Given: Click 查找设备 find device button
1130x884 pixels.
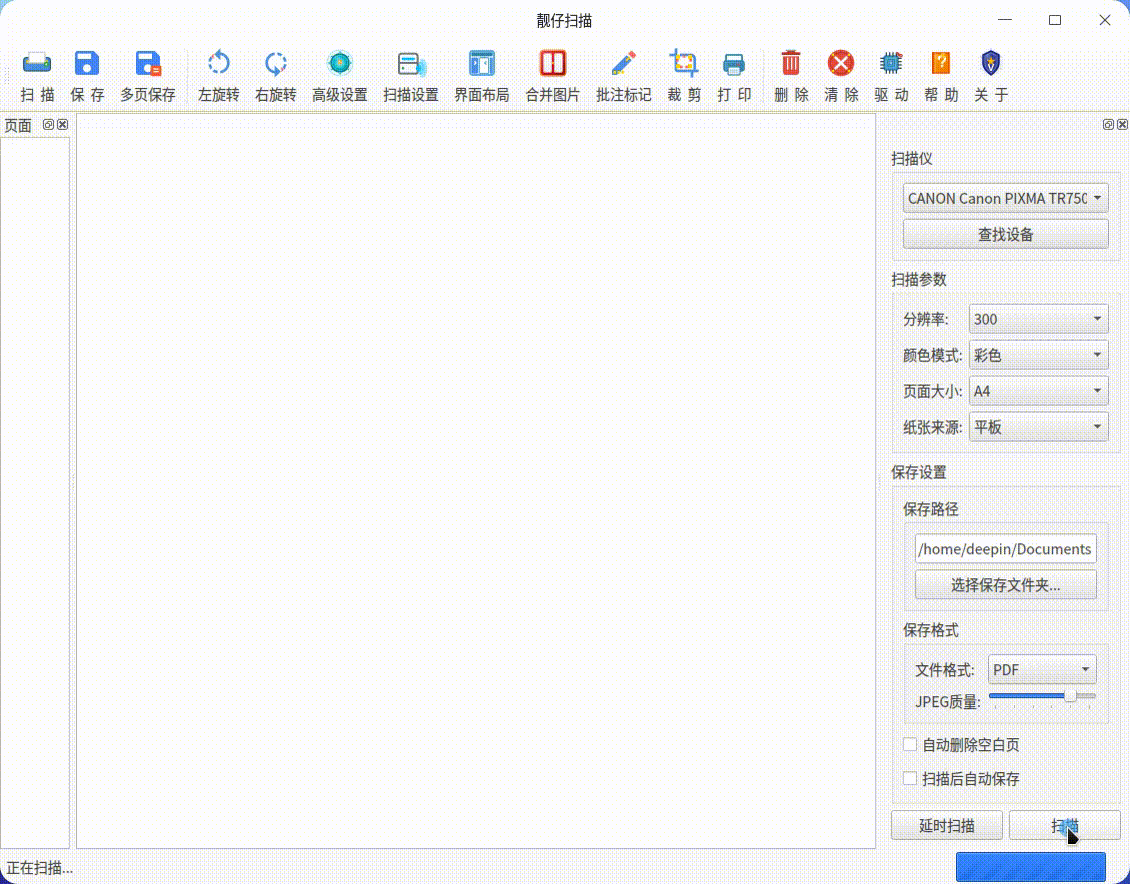Looking at the screenshot, I should (1005, 234).
